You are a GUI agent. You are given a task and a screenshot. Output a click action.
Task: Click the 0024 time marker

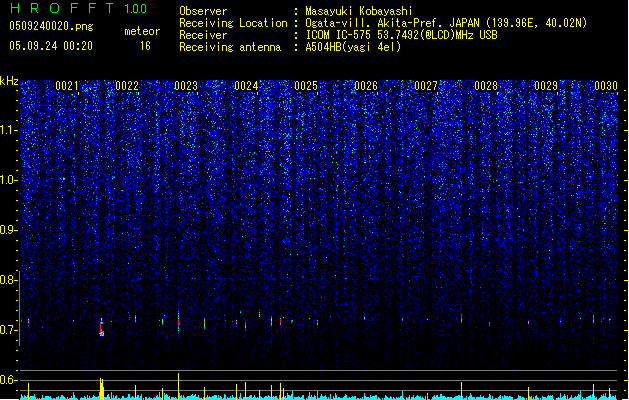(x=246, y=86)
